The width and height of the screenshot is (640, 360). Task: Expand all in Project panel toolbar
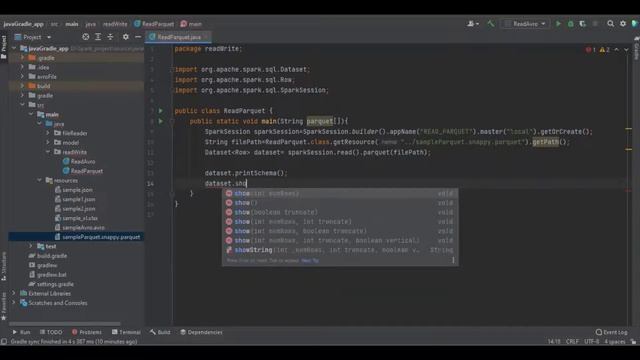point(98,37)
